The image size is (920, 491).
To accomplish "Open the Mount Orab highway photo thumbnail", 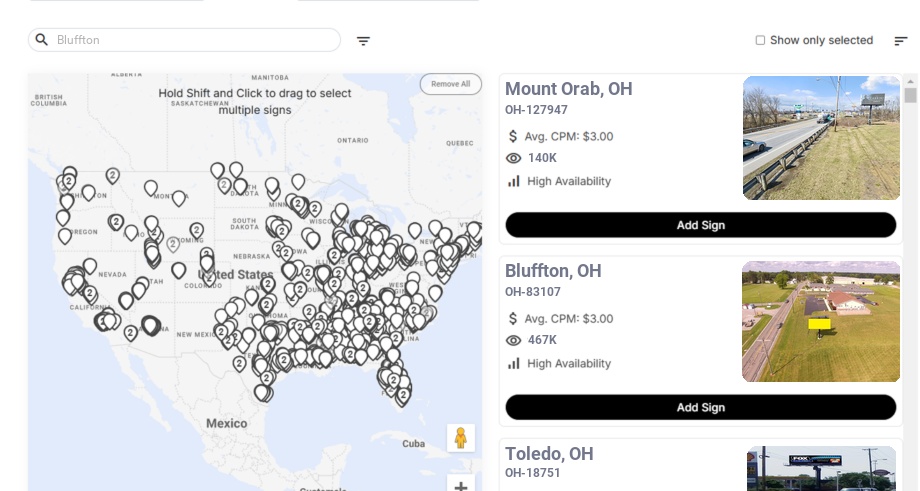I will click(821, 138).
